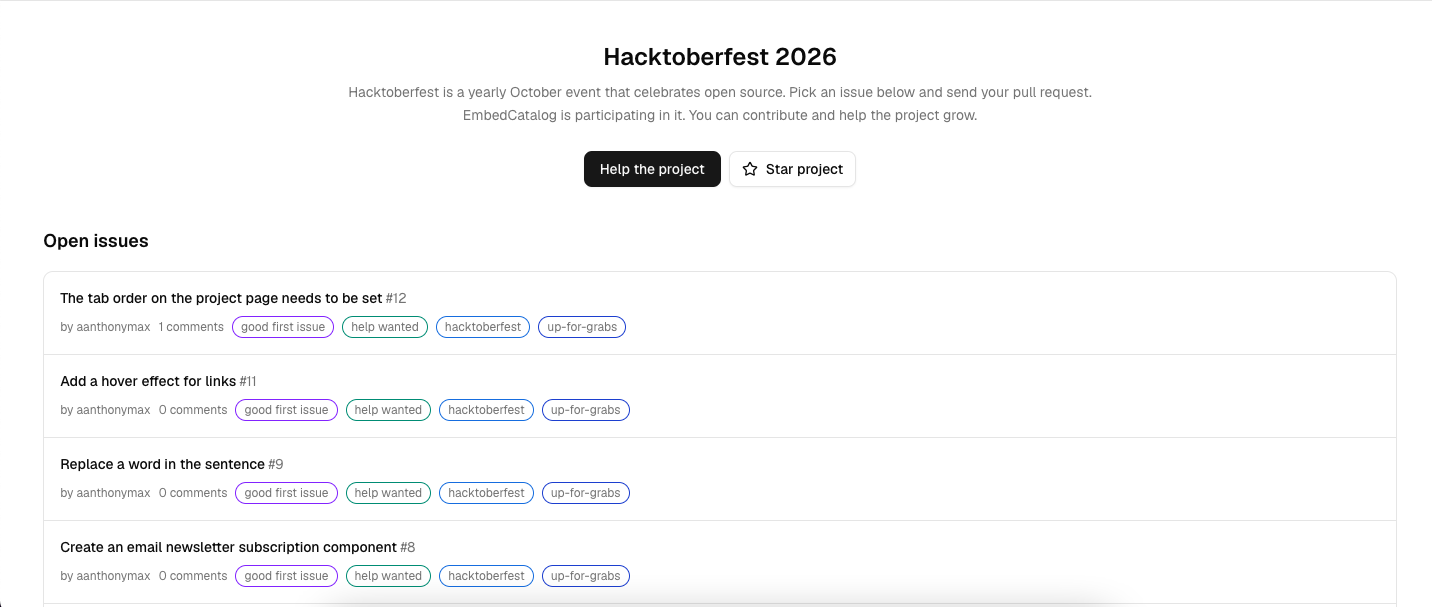Viewport: 1432px width, 607px height.
Task: Select help wanted label on issue #12
Action: click(x=385, y=327)
